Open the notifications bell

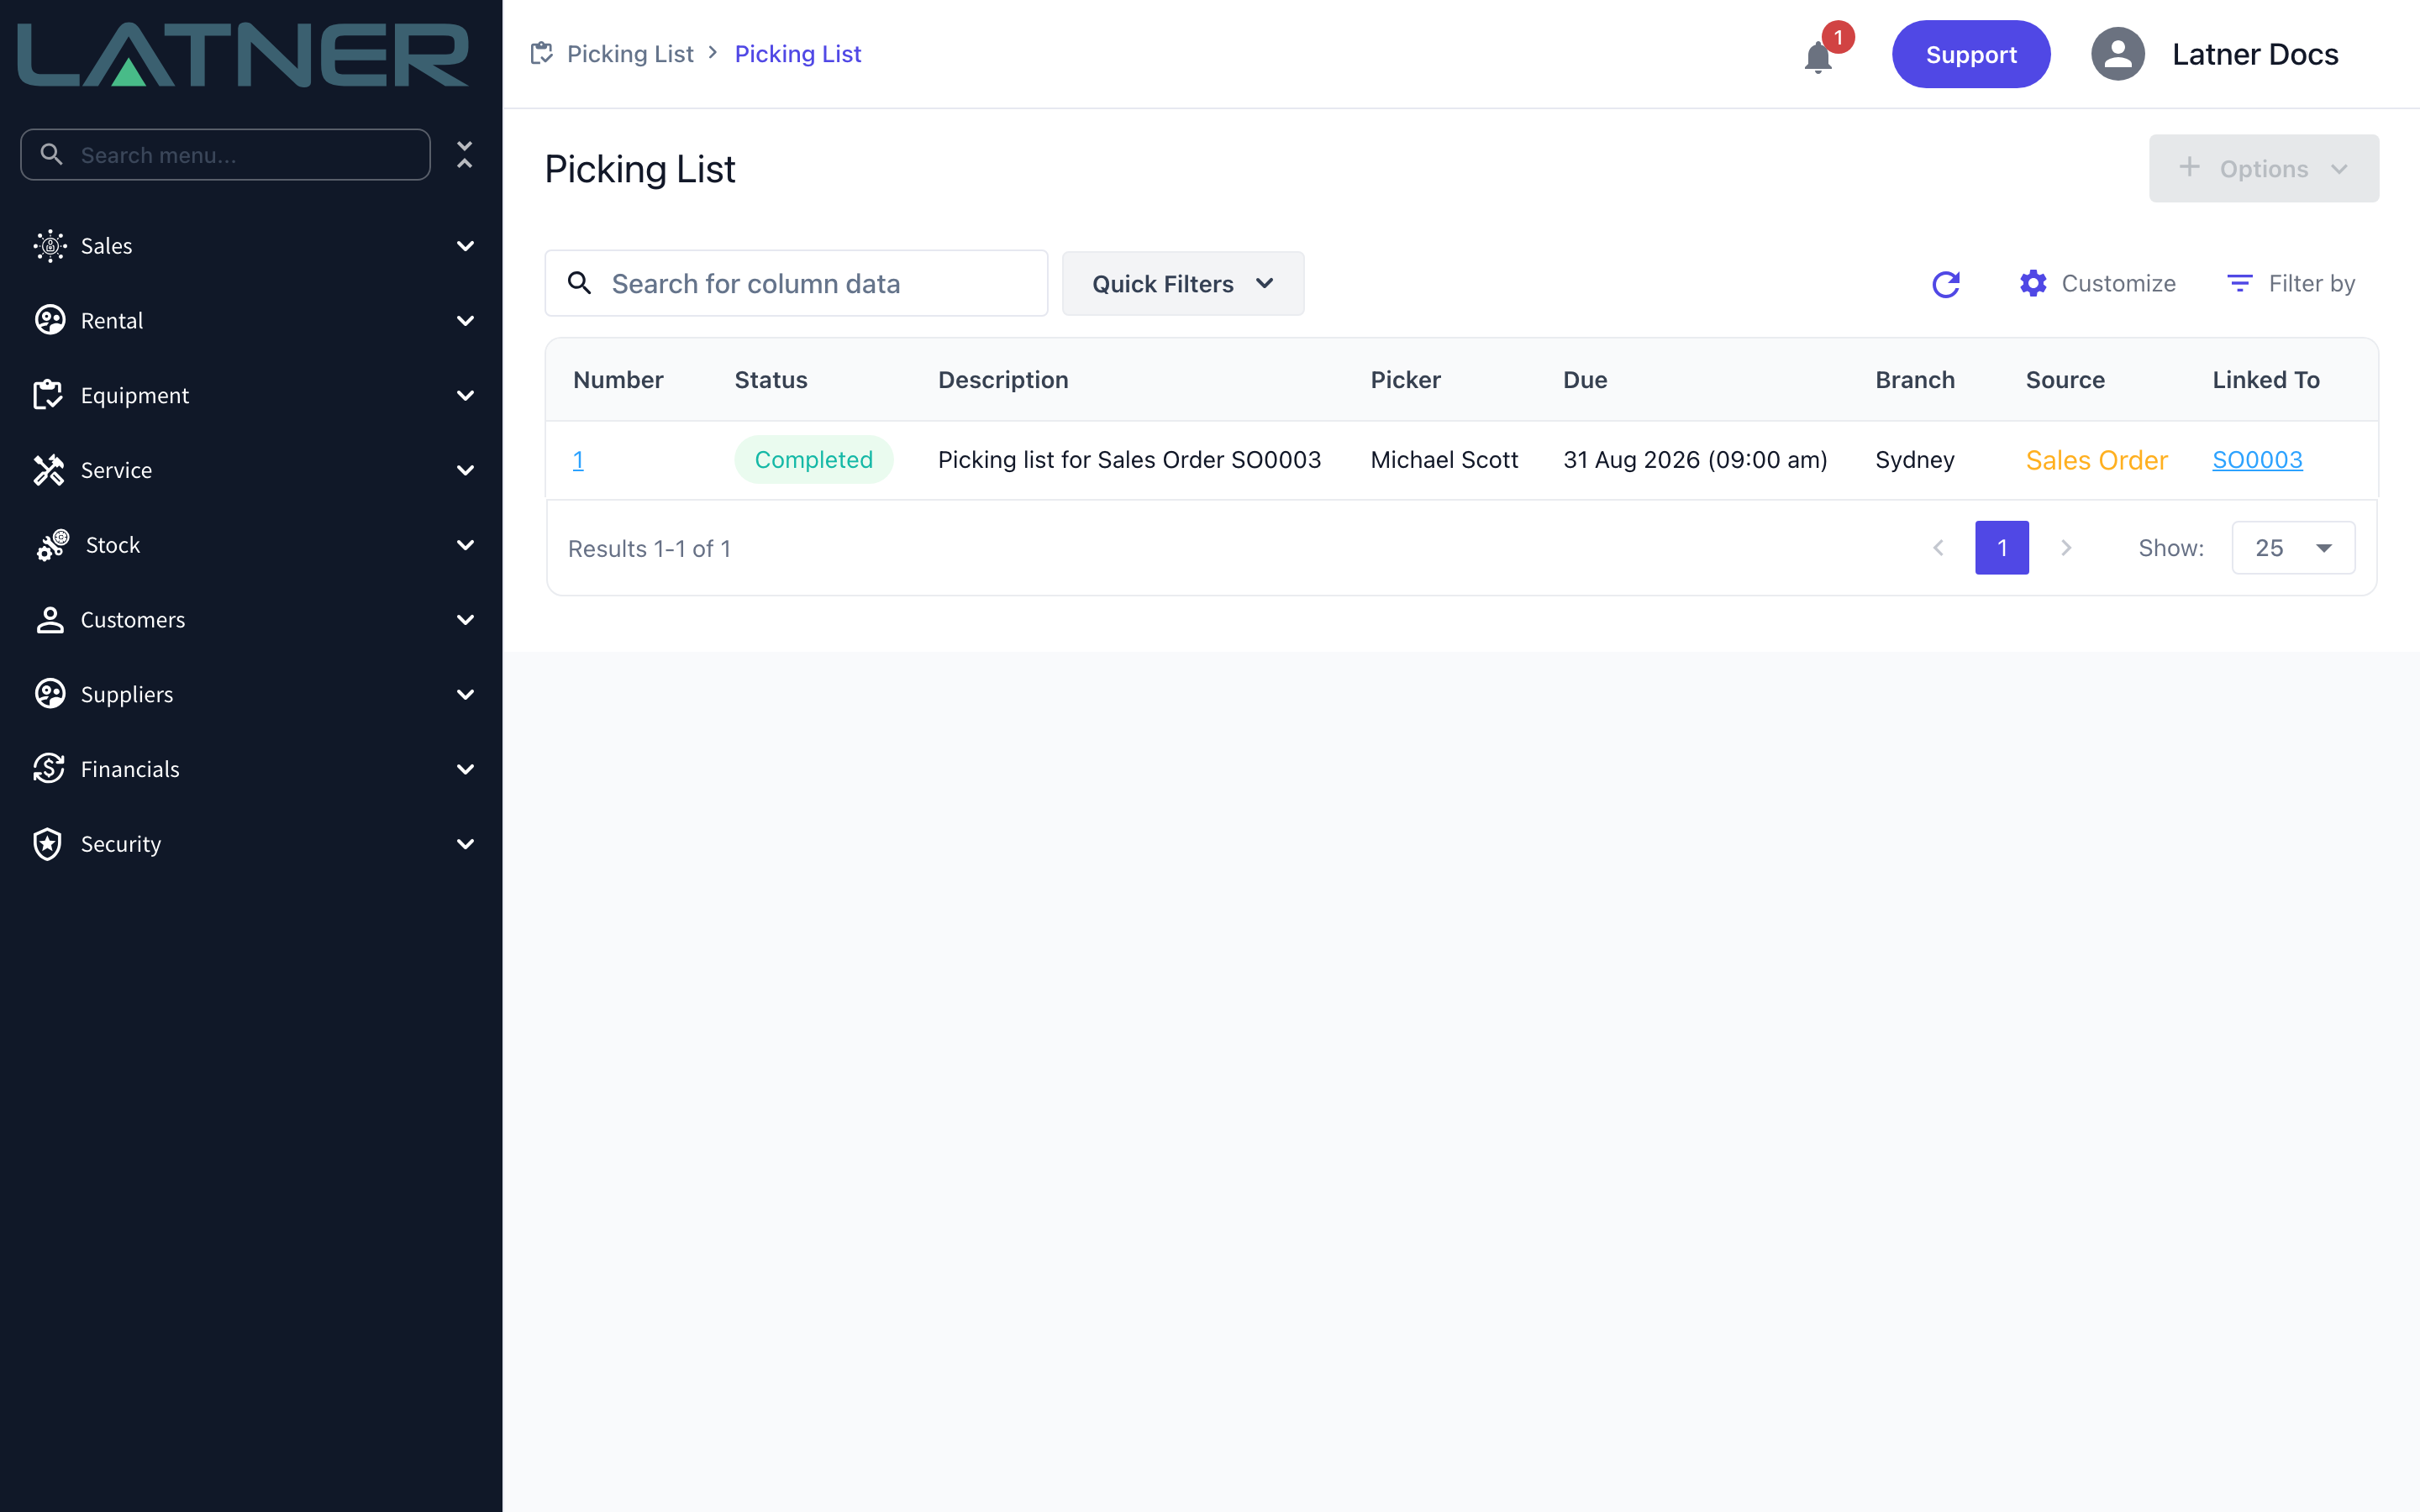[x=1818, y=57]
